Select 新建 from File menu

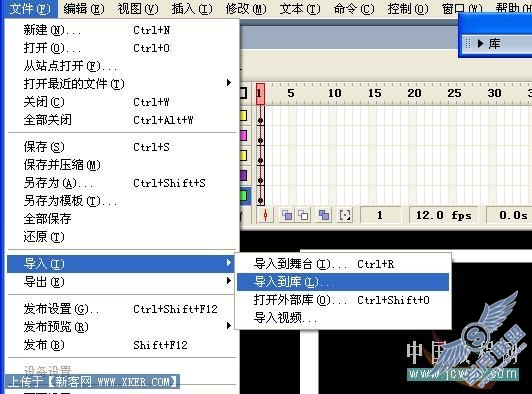pos(121,30)
